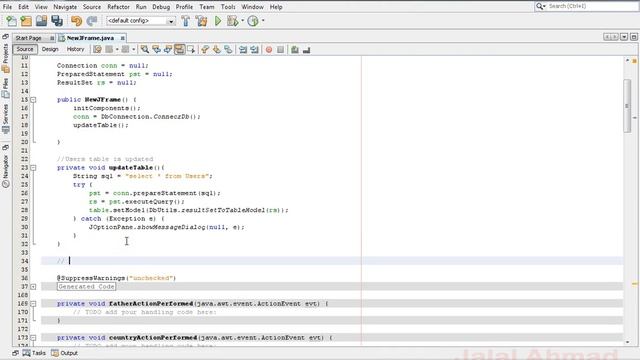The height and width of the screenshot is (360, 640).
Task: Close the Start Page tab
Action: click(x=52, y=38)
